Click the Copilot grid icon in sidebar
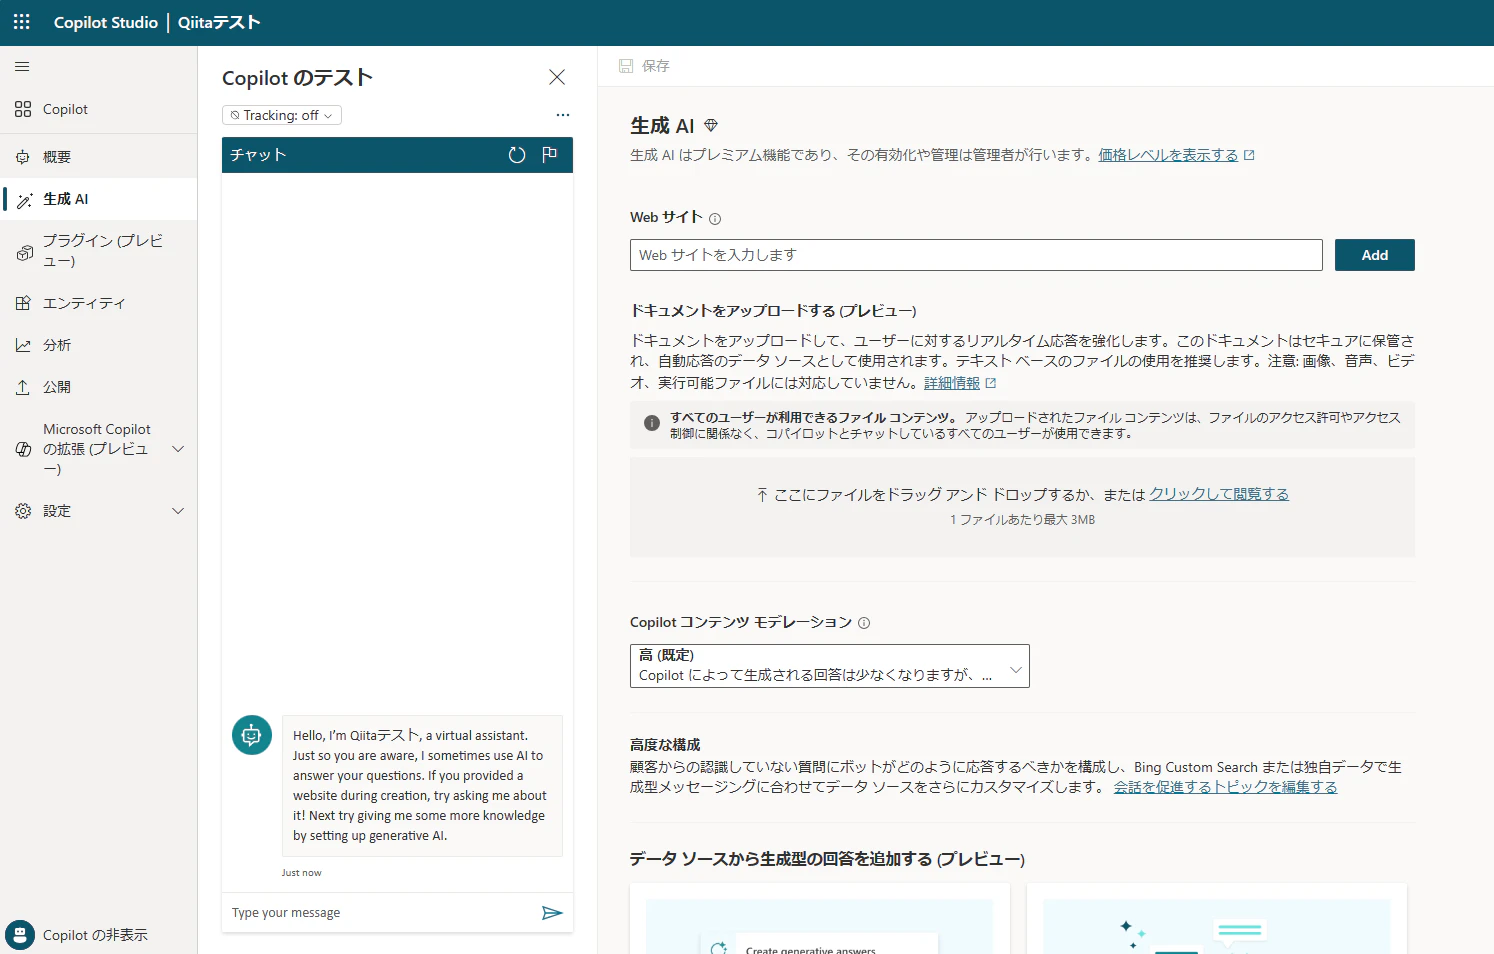This screenshot has width=1494, height=954. [x=23, y=109]
